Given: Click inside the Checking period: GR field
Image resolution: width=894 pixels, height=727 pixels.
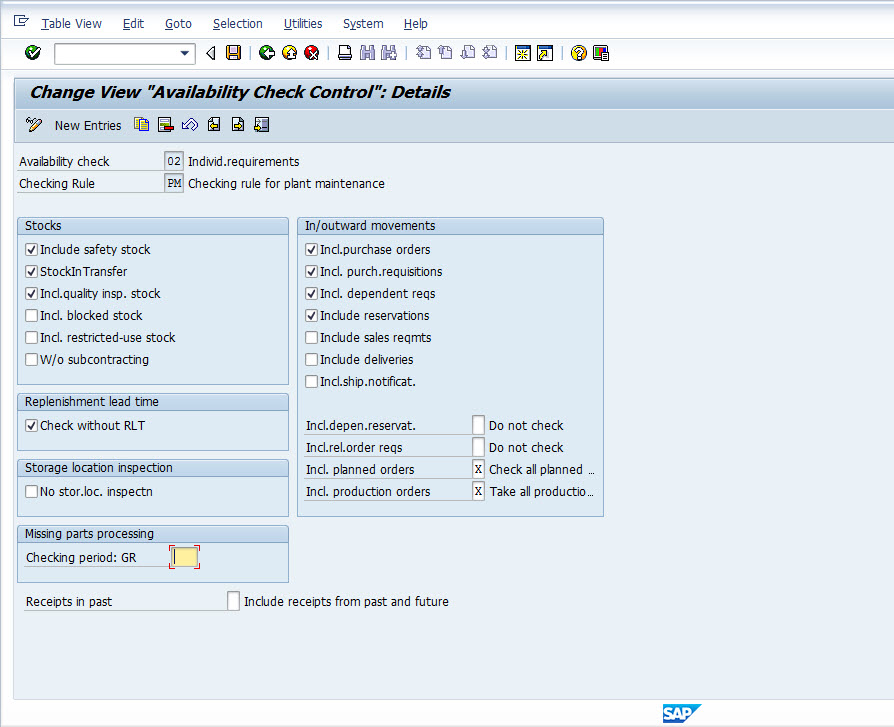Looking at the screenshot, I should (184, 556).
